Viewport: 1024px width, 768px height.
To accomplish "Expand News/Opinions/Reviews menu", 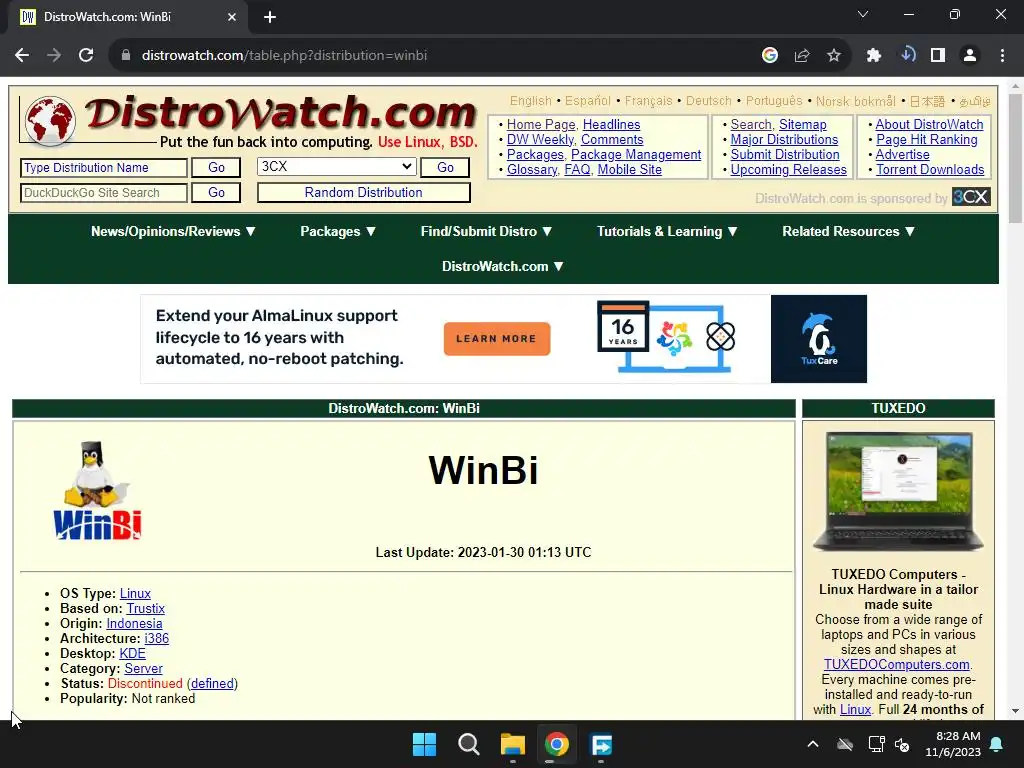I will click(x=173, y=231).
